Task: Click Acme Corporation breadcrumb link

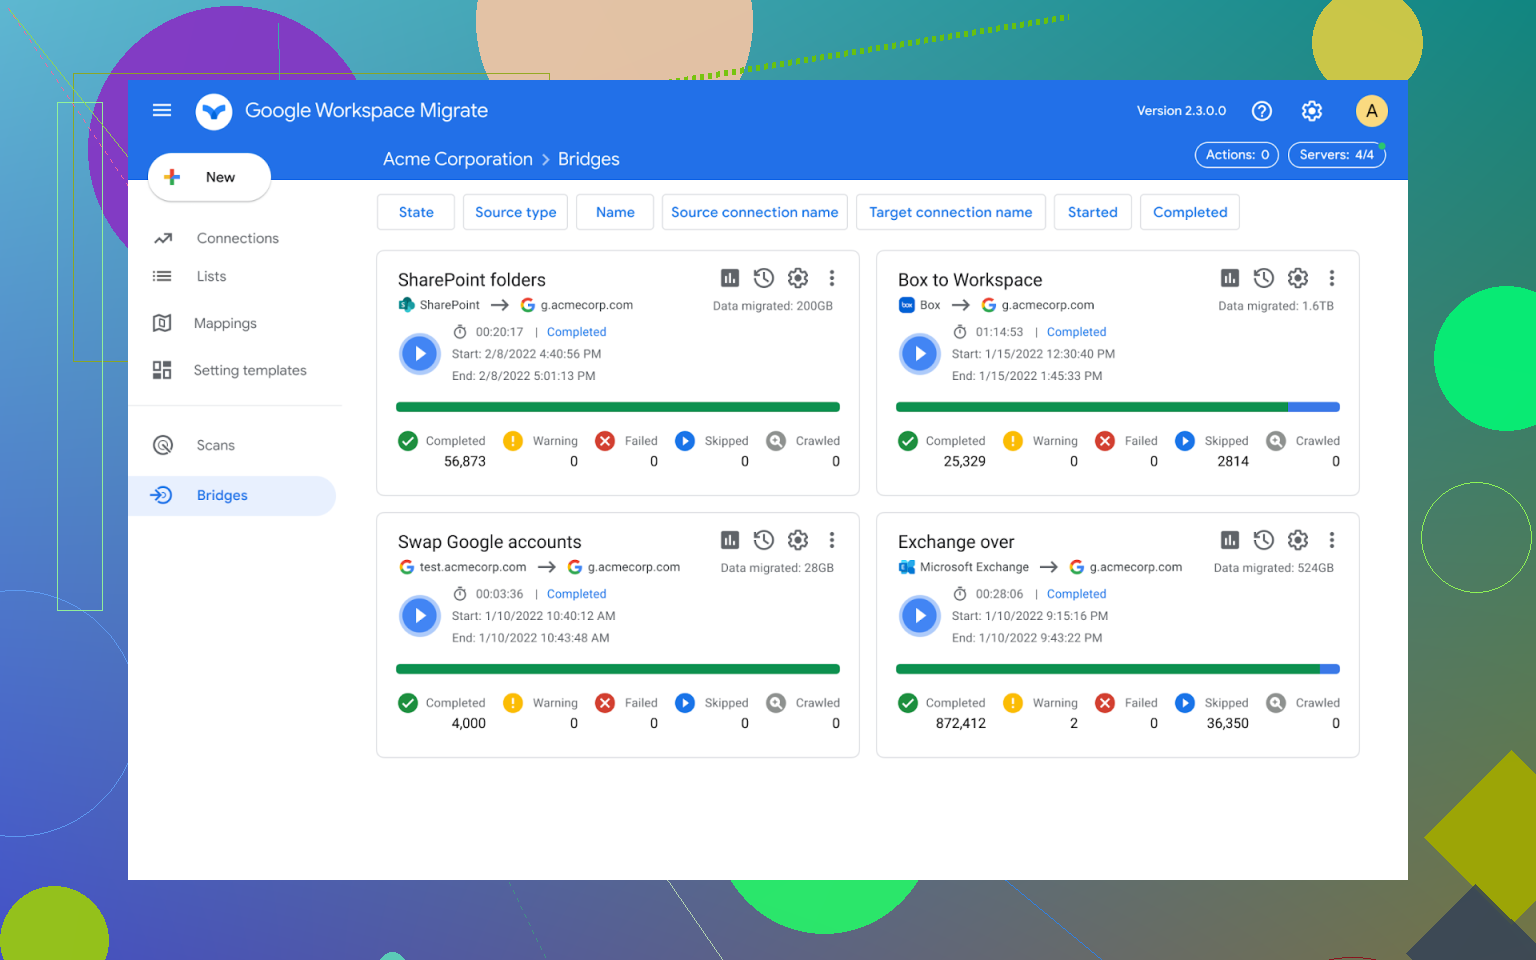Action: pyautogui.click(x=457, y=159)
